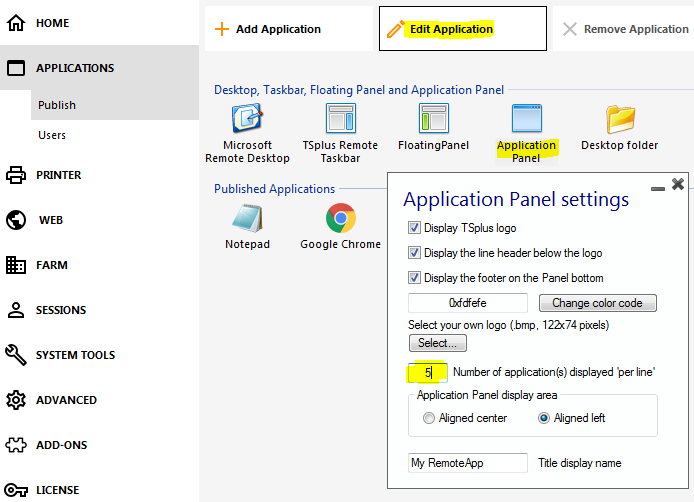The width and height of the screenshot is (694, 502).
Task: Open the Users sub-item under Applications
Action: [52, 135]
